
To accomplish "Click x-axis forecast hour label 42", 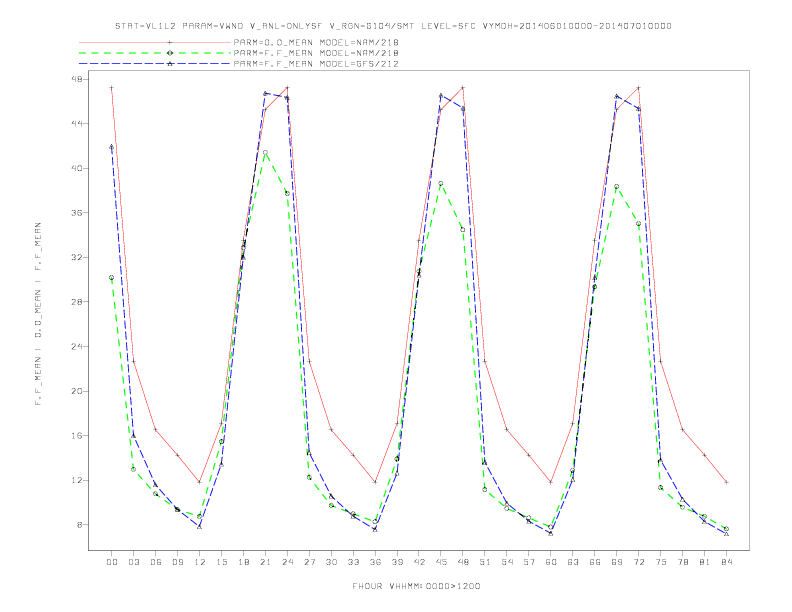I will click(x=419, y=562).
